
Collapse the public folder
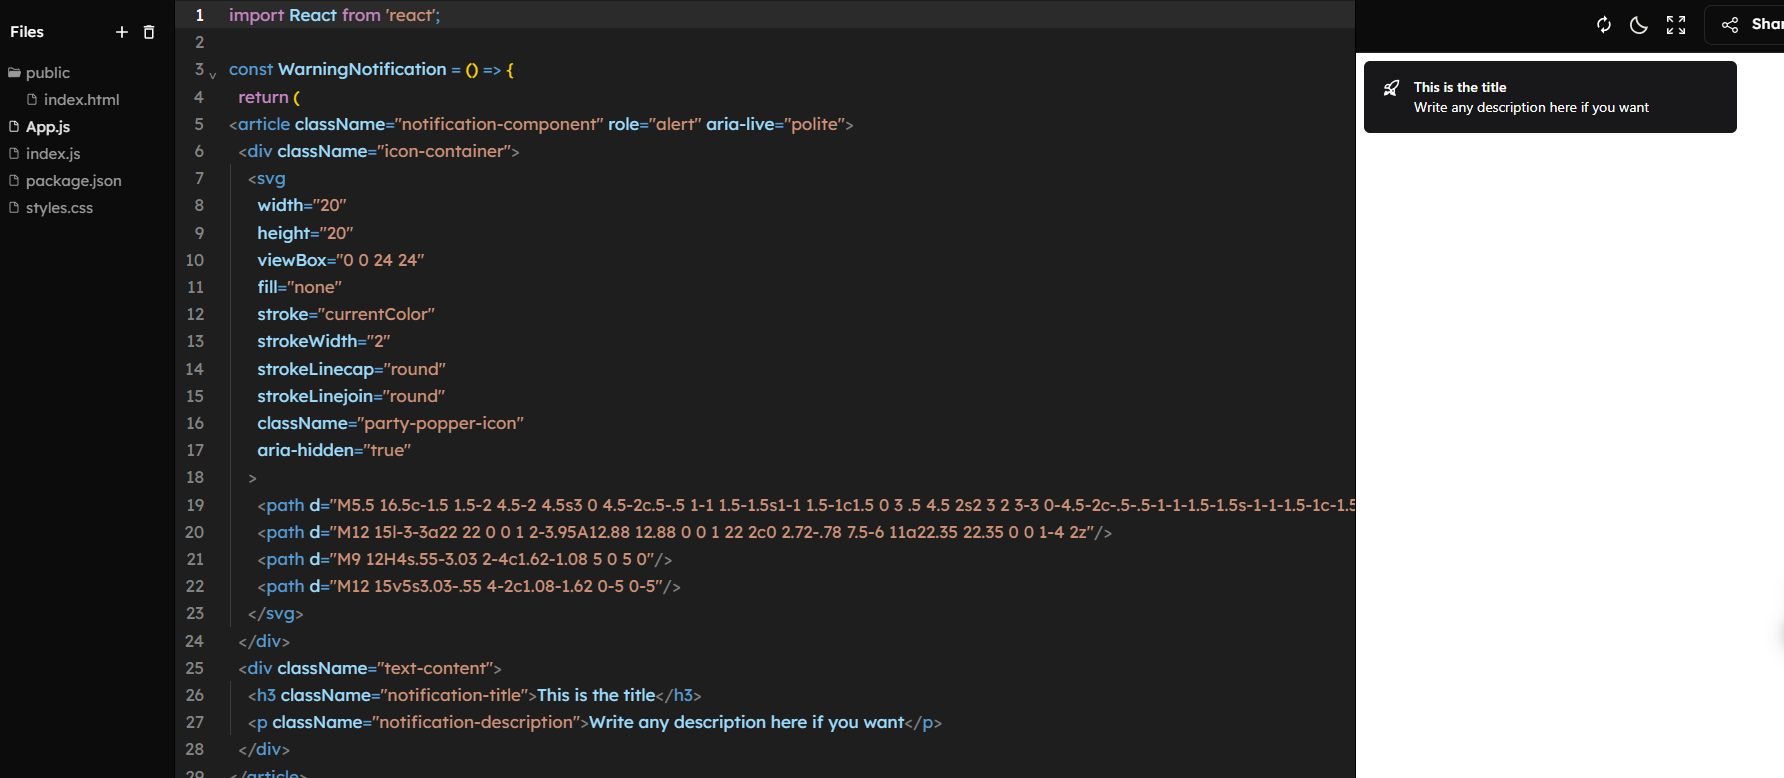(x=39, y=73)
